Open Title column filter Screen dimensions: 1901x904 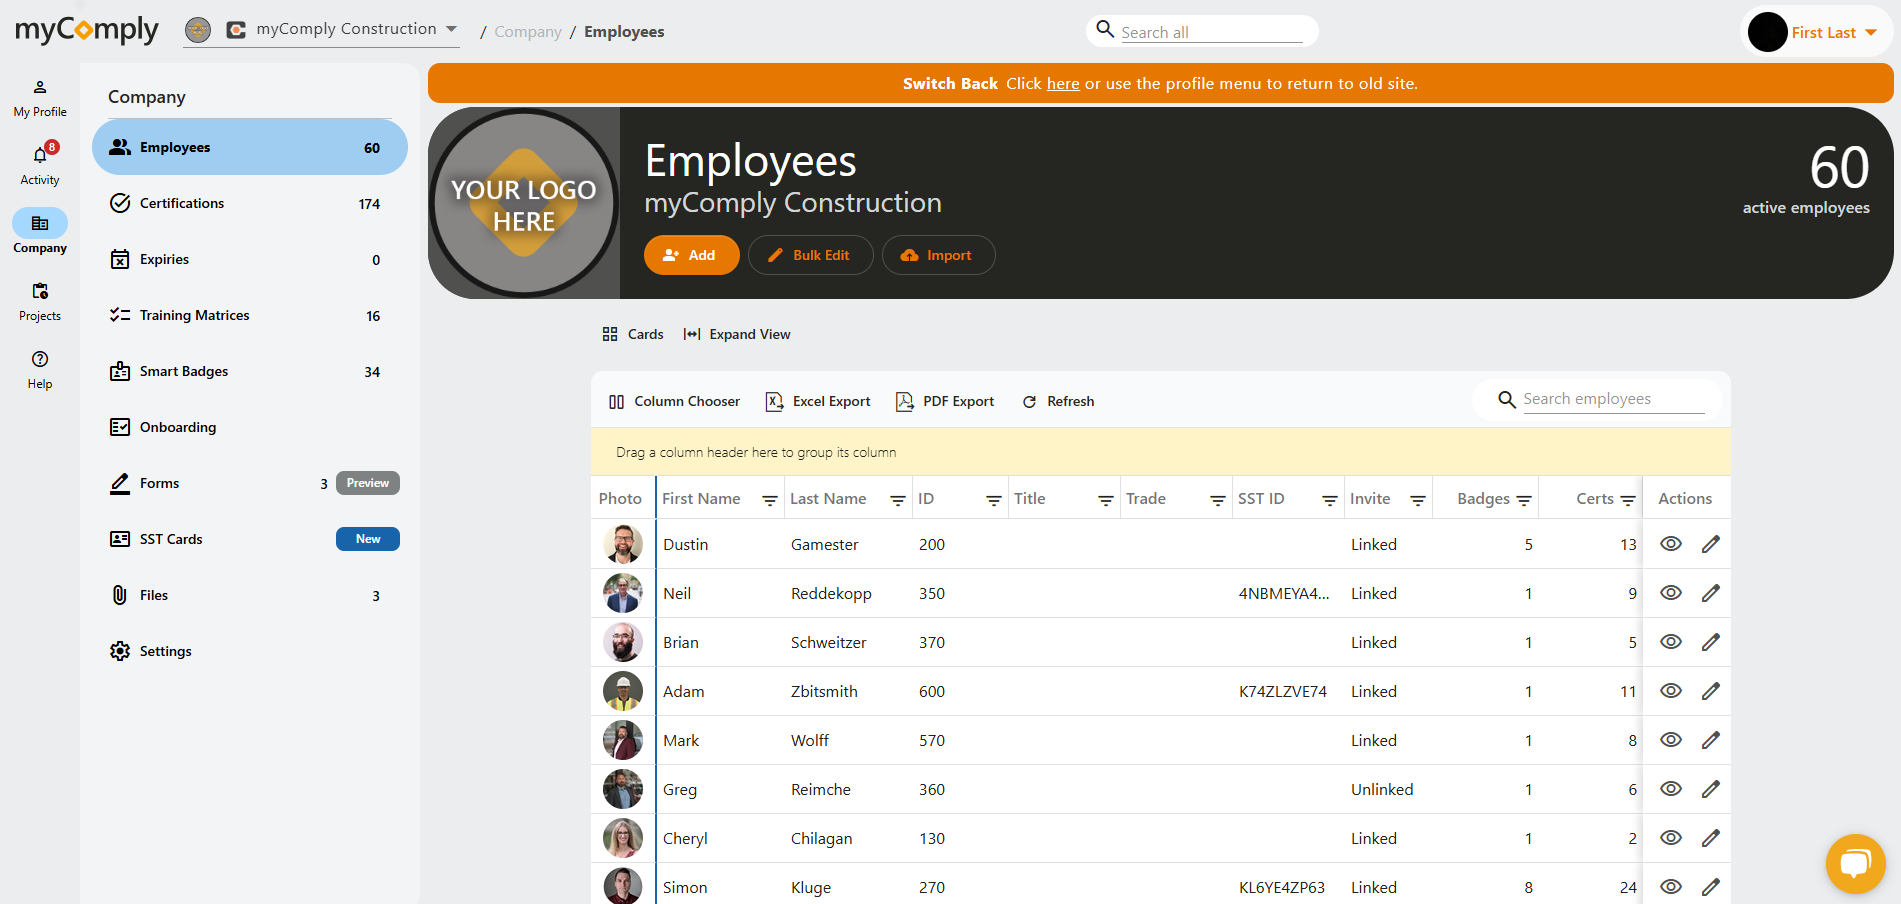pyautogui.click(x=1106, y=500)
